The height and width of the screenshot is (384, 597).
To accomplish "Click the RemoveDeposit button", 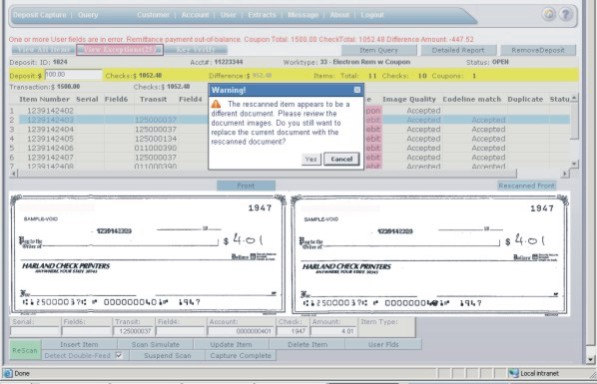I will point(538,50).
